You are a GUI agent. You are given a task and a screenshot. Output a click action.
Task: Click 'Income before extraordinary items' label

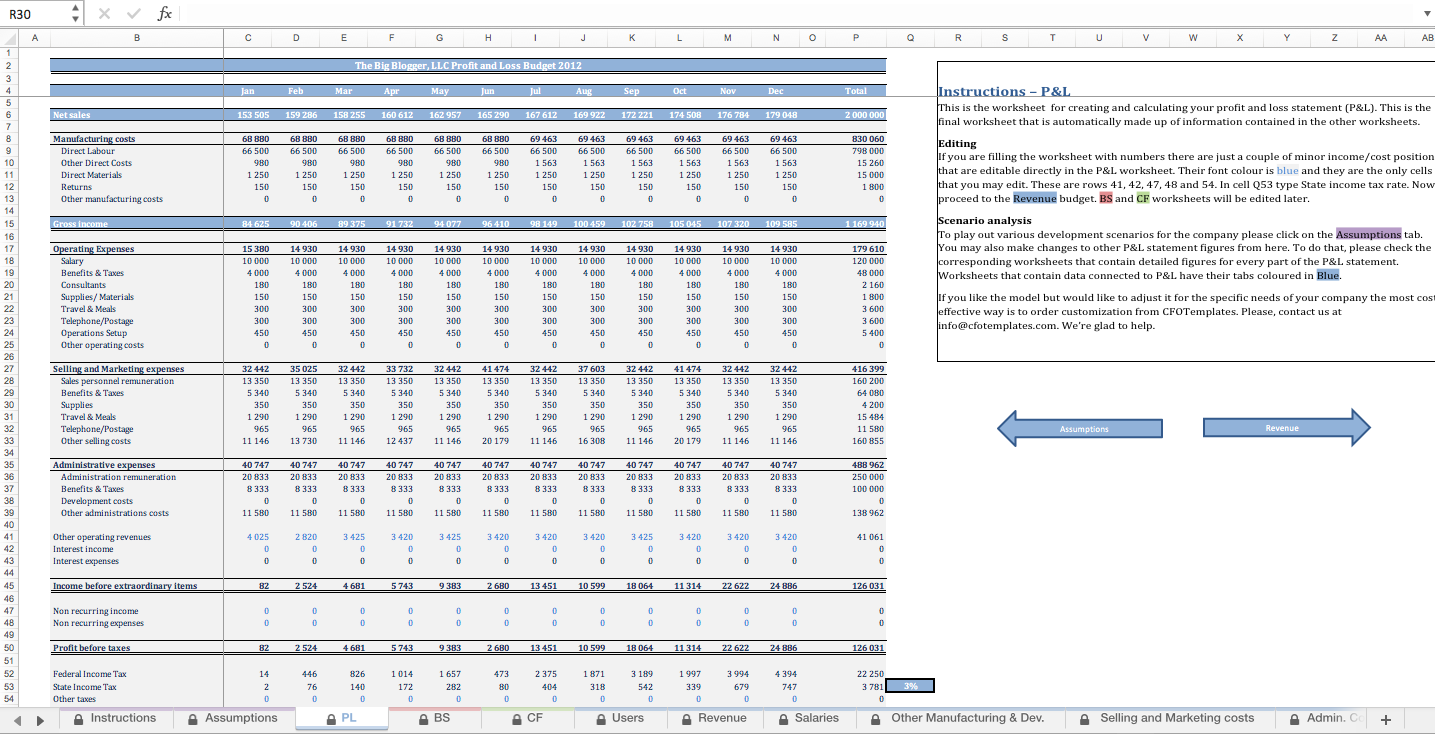click(x=125, y=586)
